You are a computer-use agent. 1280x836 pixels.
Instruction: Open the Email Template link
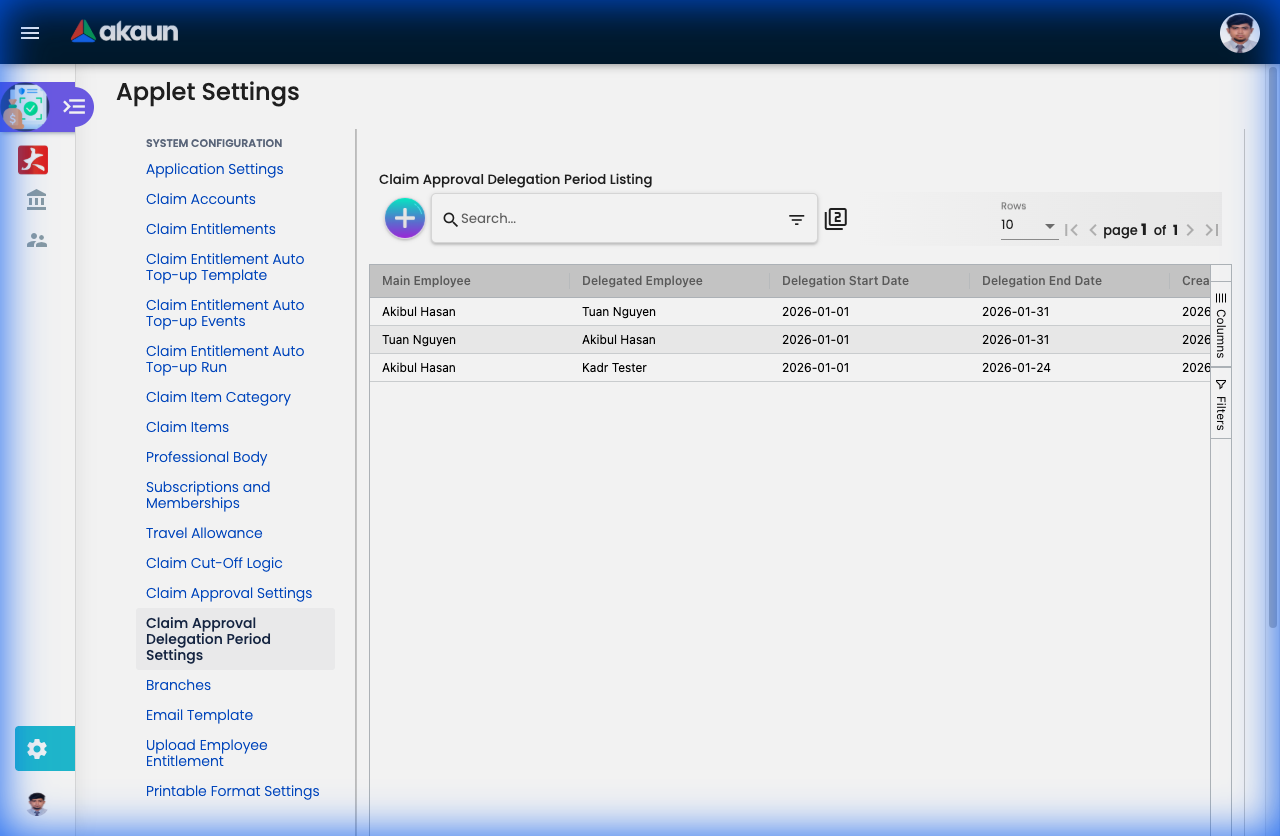click(x=199, y=715)
